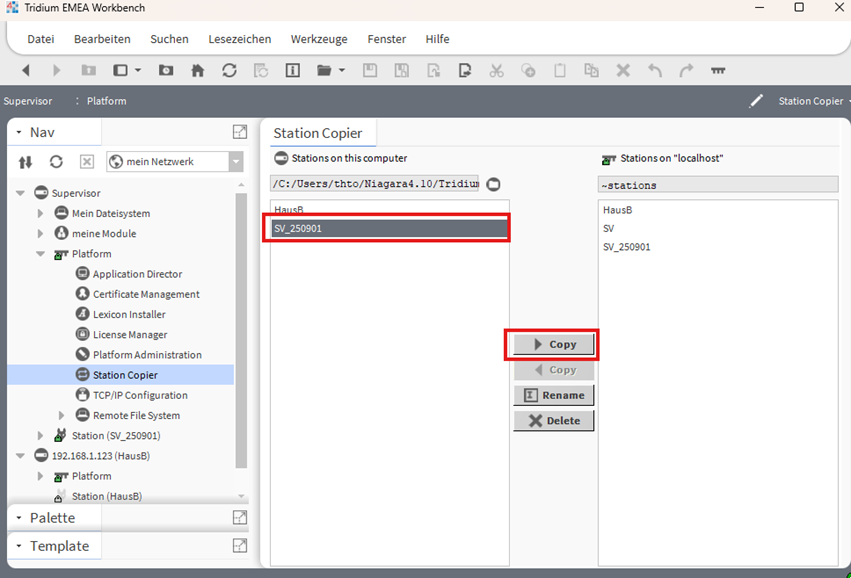Click the round browse icon beside the path
The image size is (851, 578).
(x=493, y=185)
